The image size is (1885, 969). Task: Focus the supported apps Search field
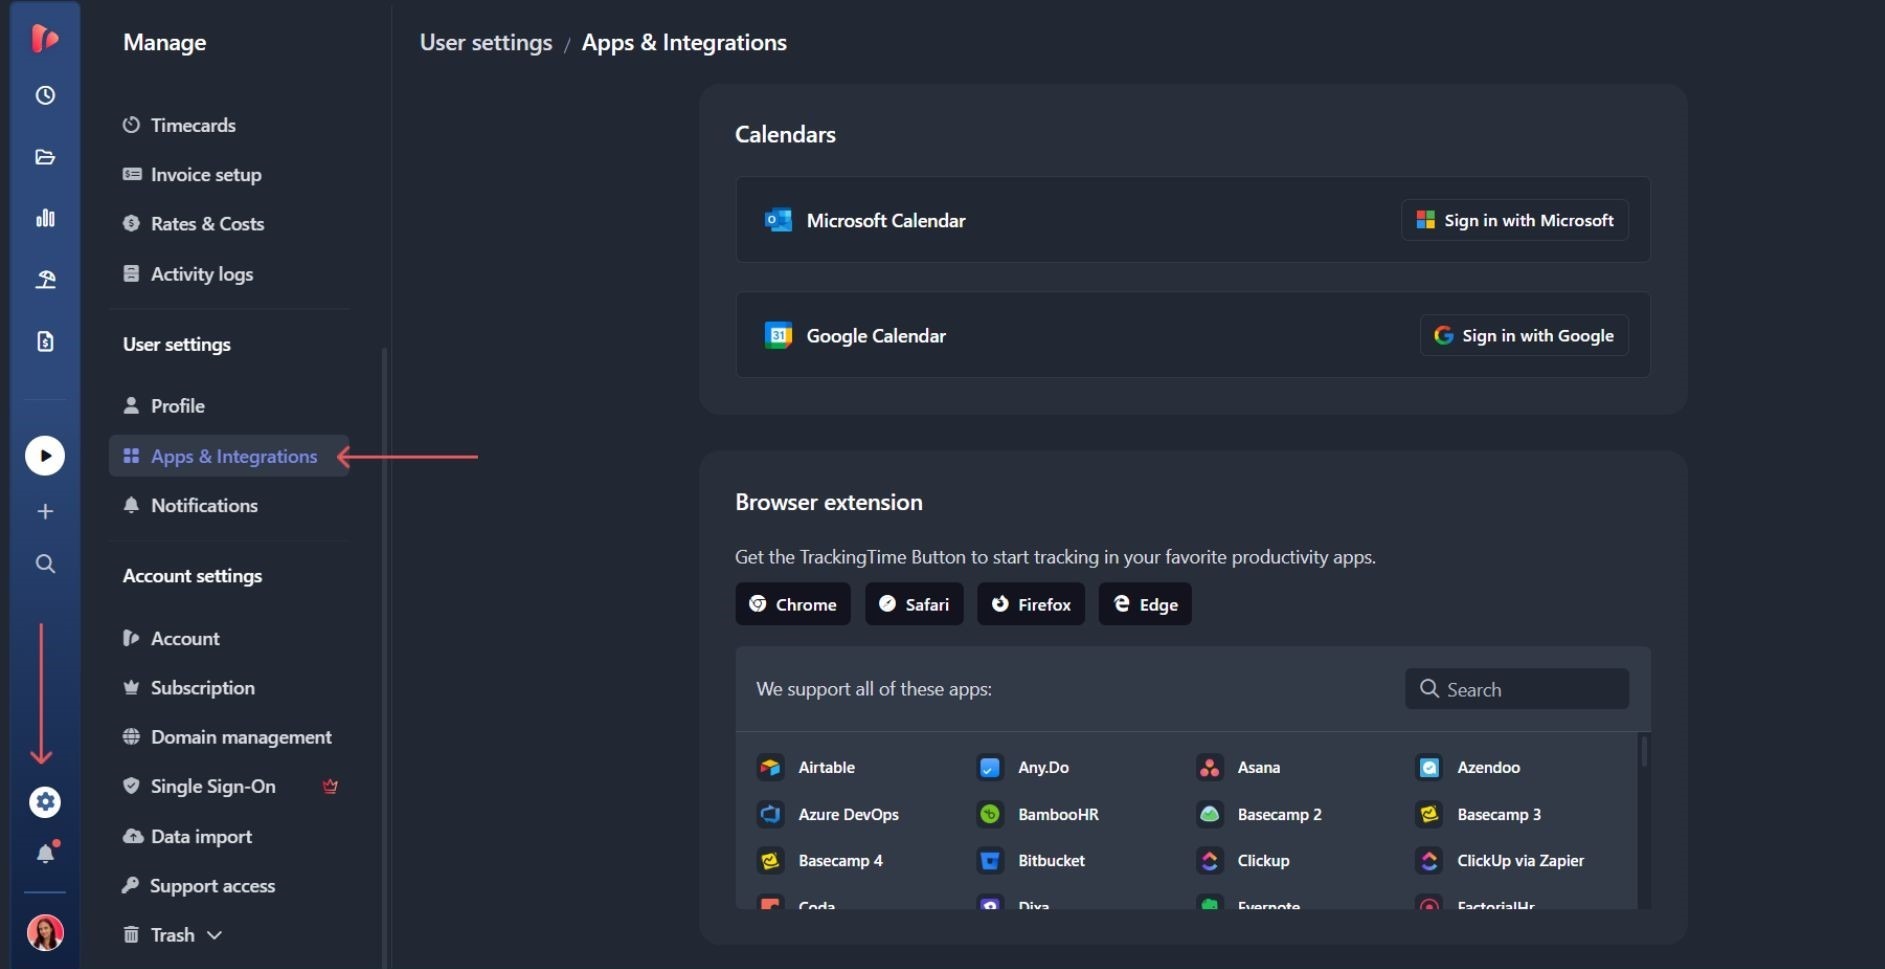[1517, 689]
